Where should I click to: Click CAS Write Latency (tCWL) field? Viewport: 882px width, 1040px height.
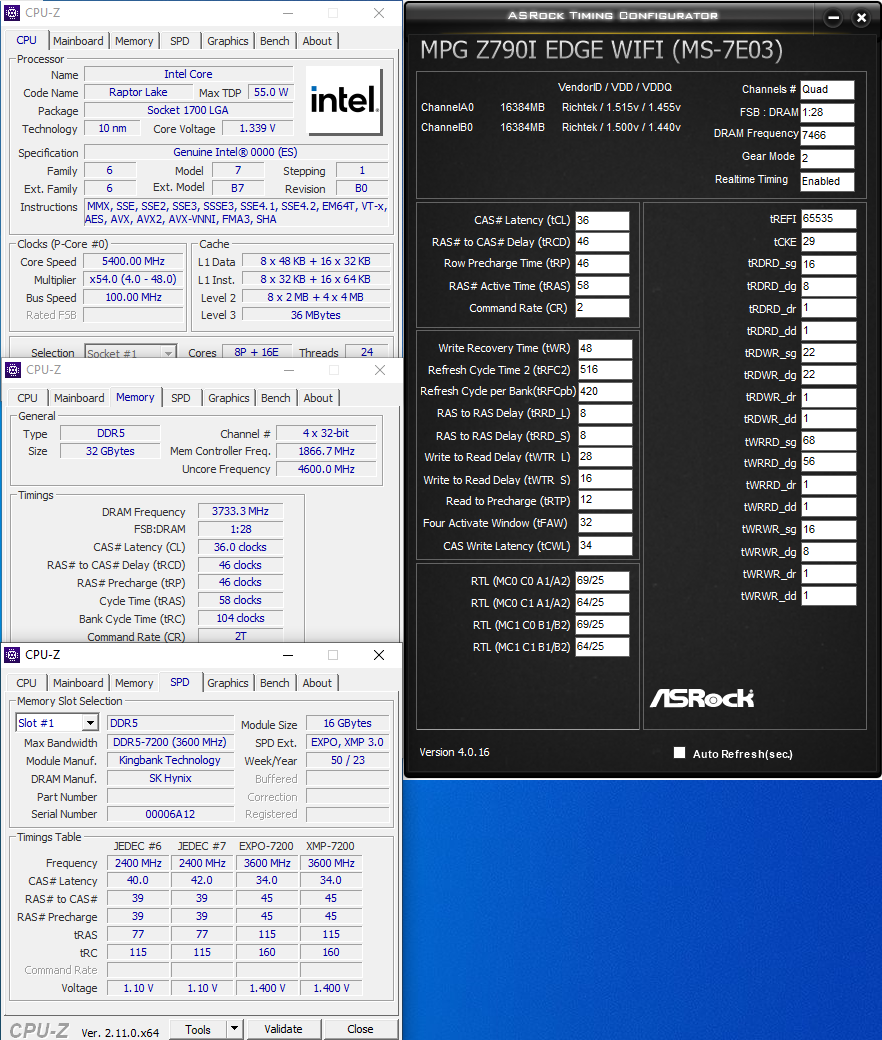[x=605, y=545]
